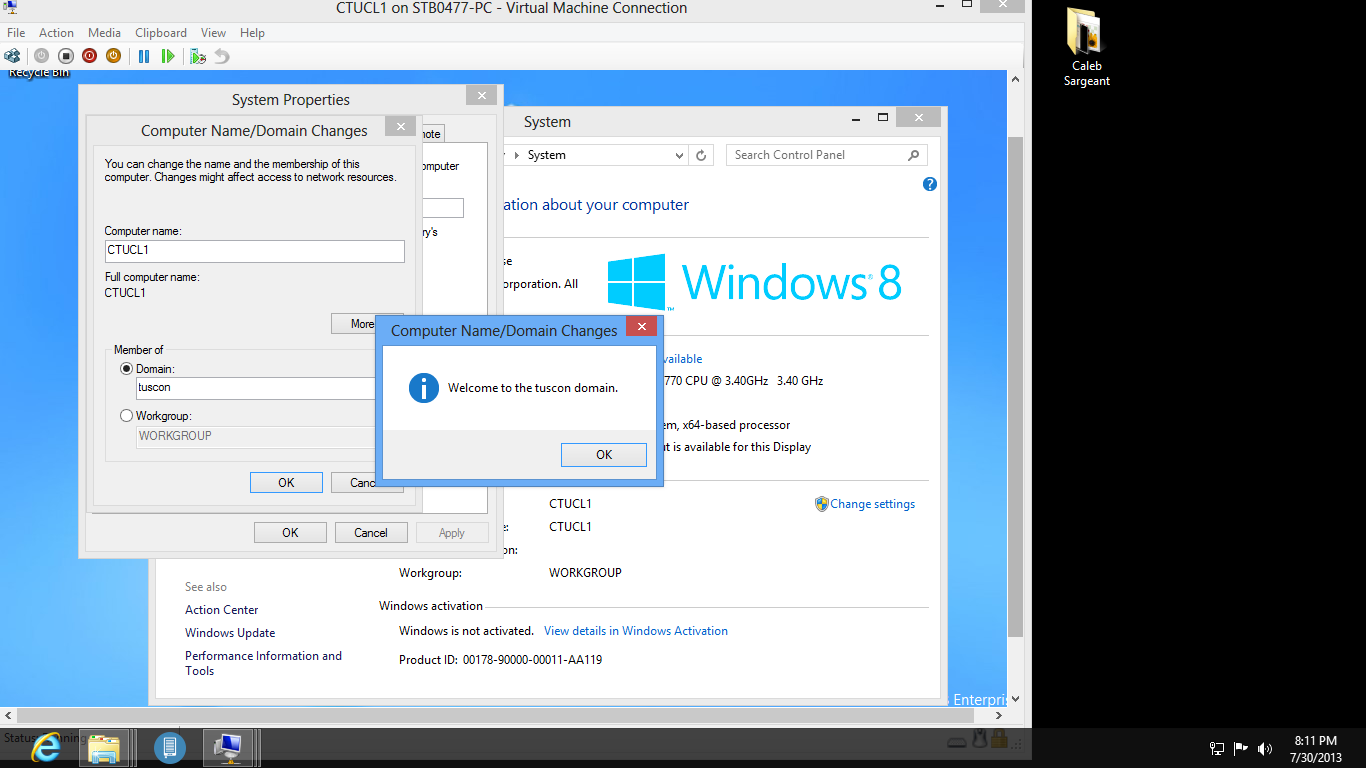Send Ctrl+Alt+Delete using the toolbar icon
Image resolution: width=1366 pixels, height=768 pixels.
(12, 56)
